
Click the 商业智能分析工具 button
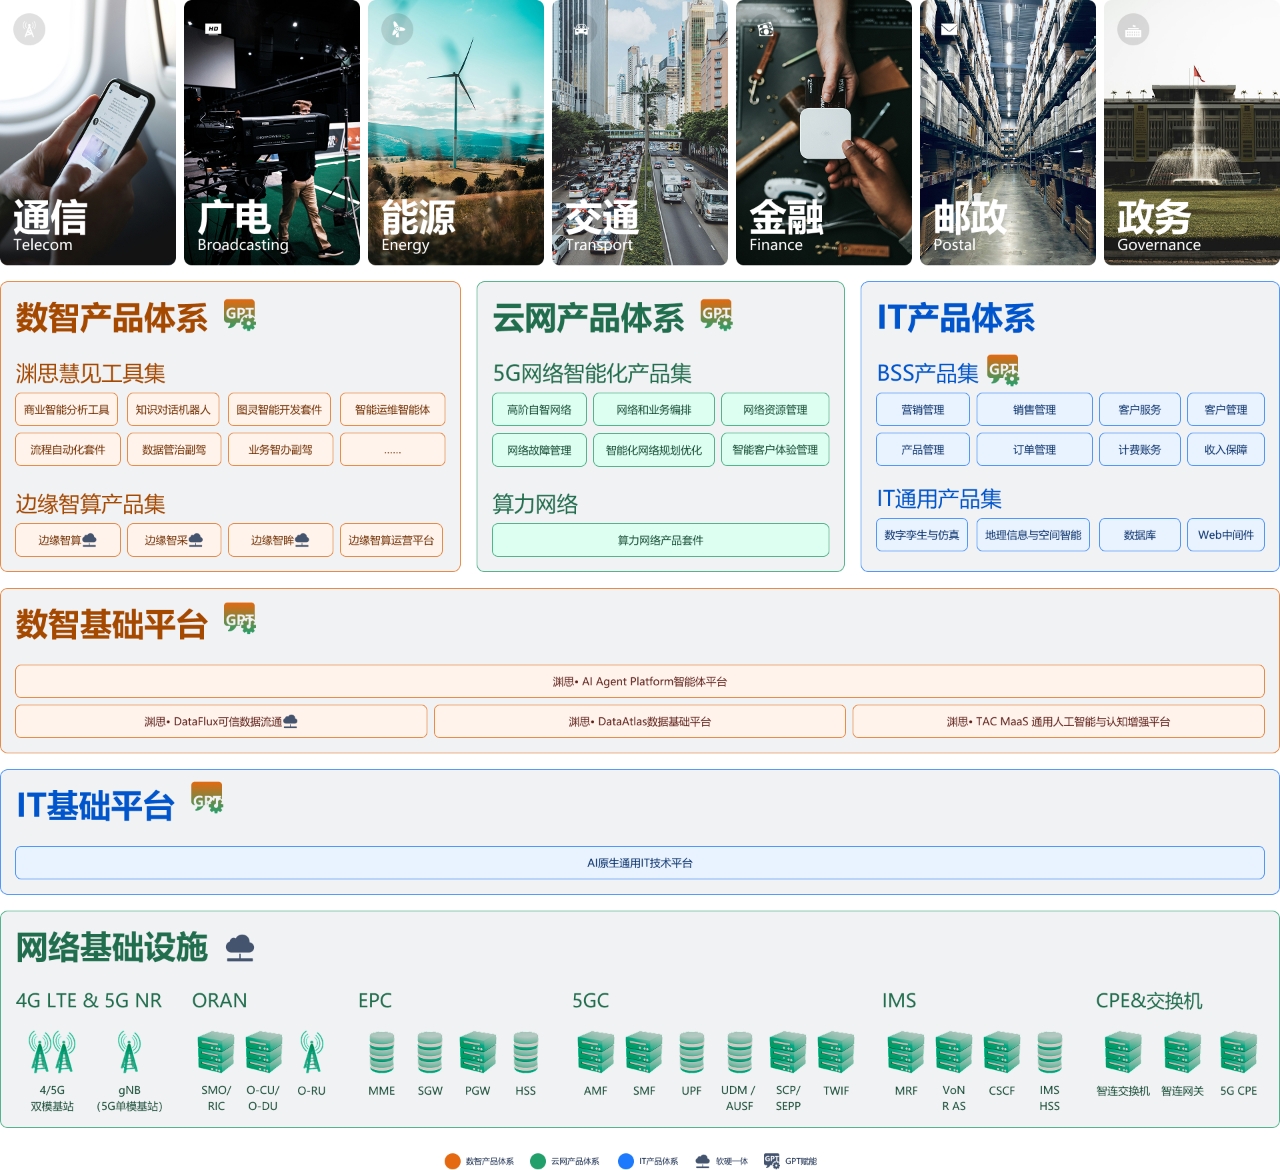pos(67,410)
